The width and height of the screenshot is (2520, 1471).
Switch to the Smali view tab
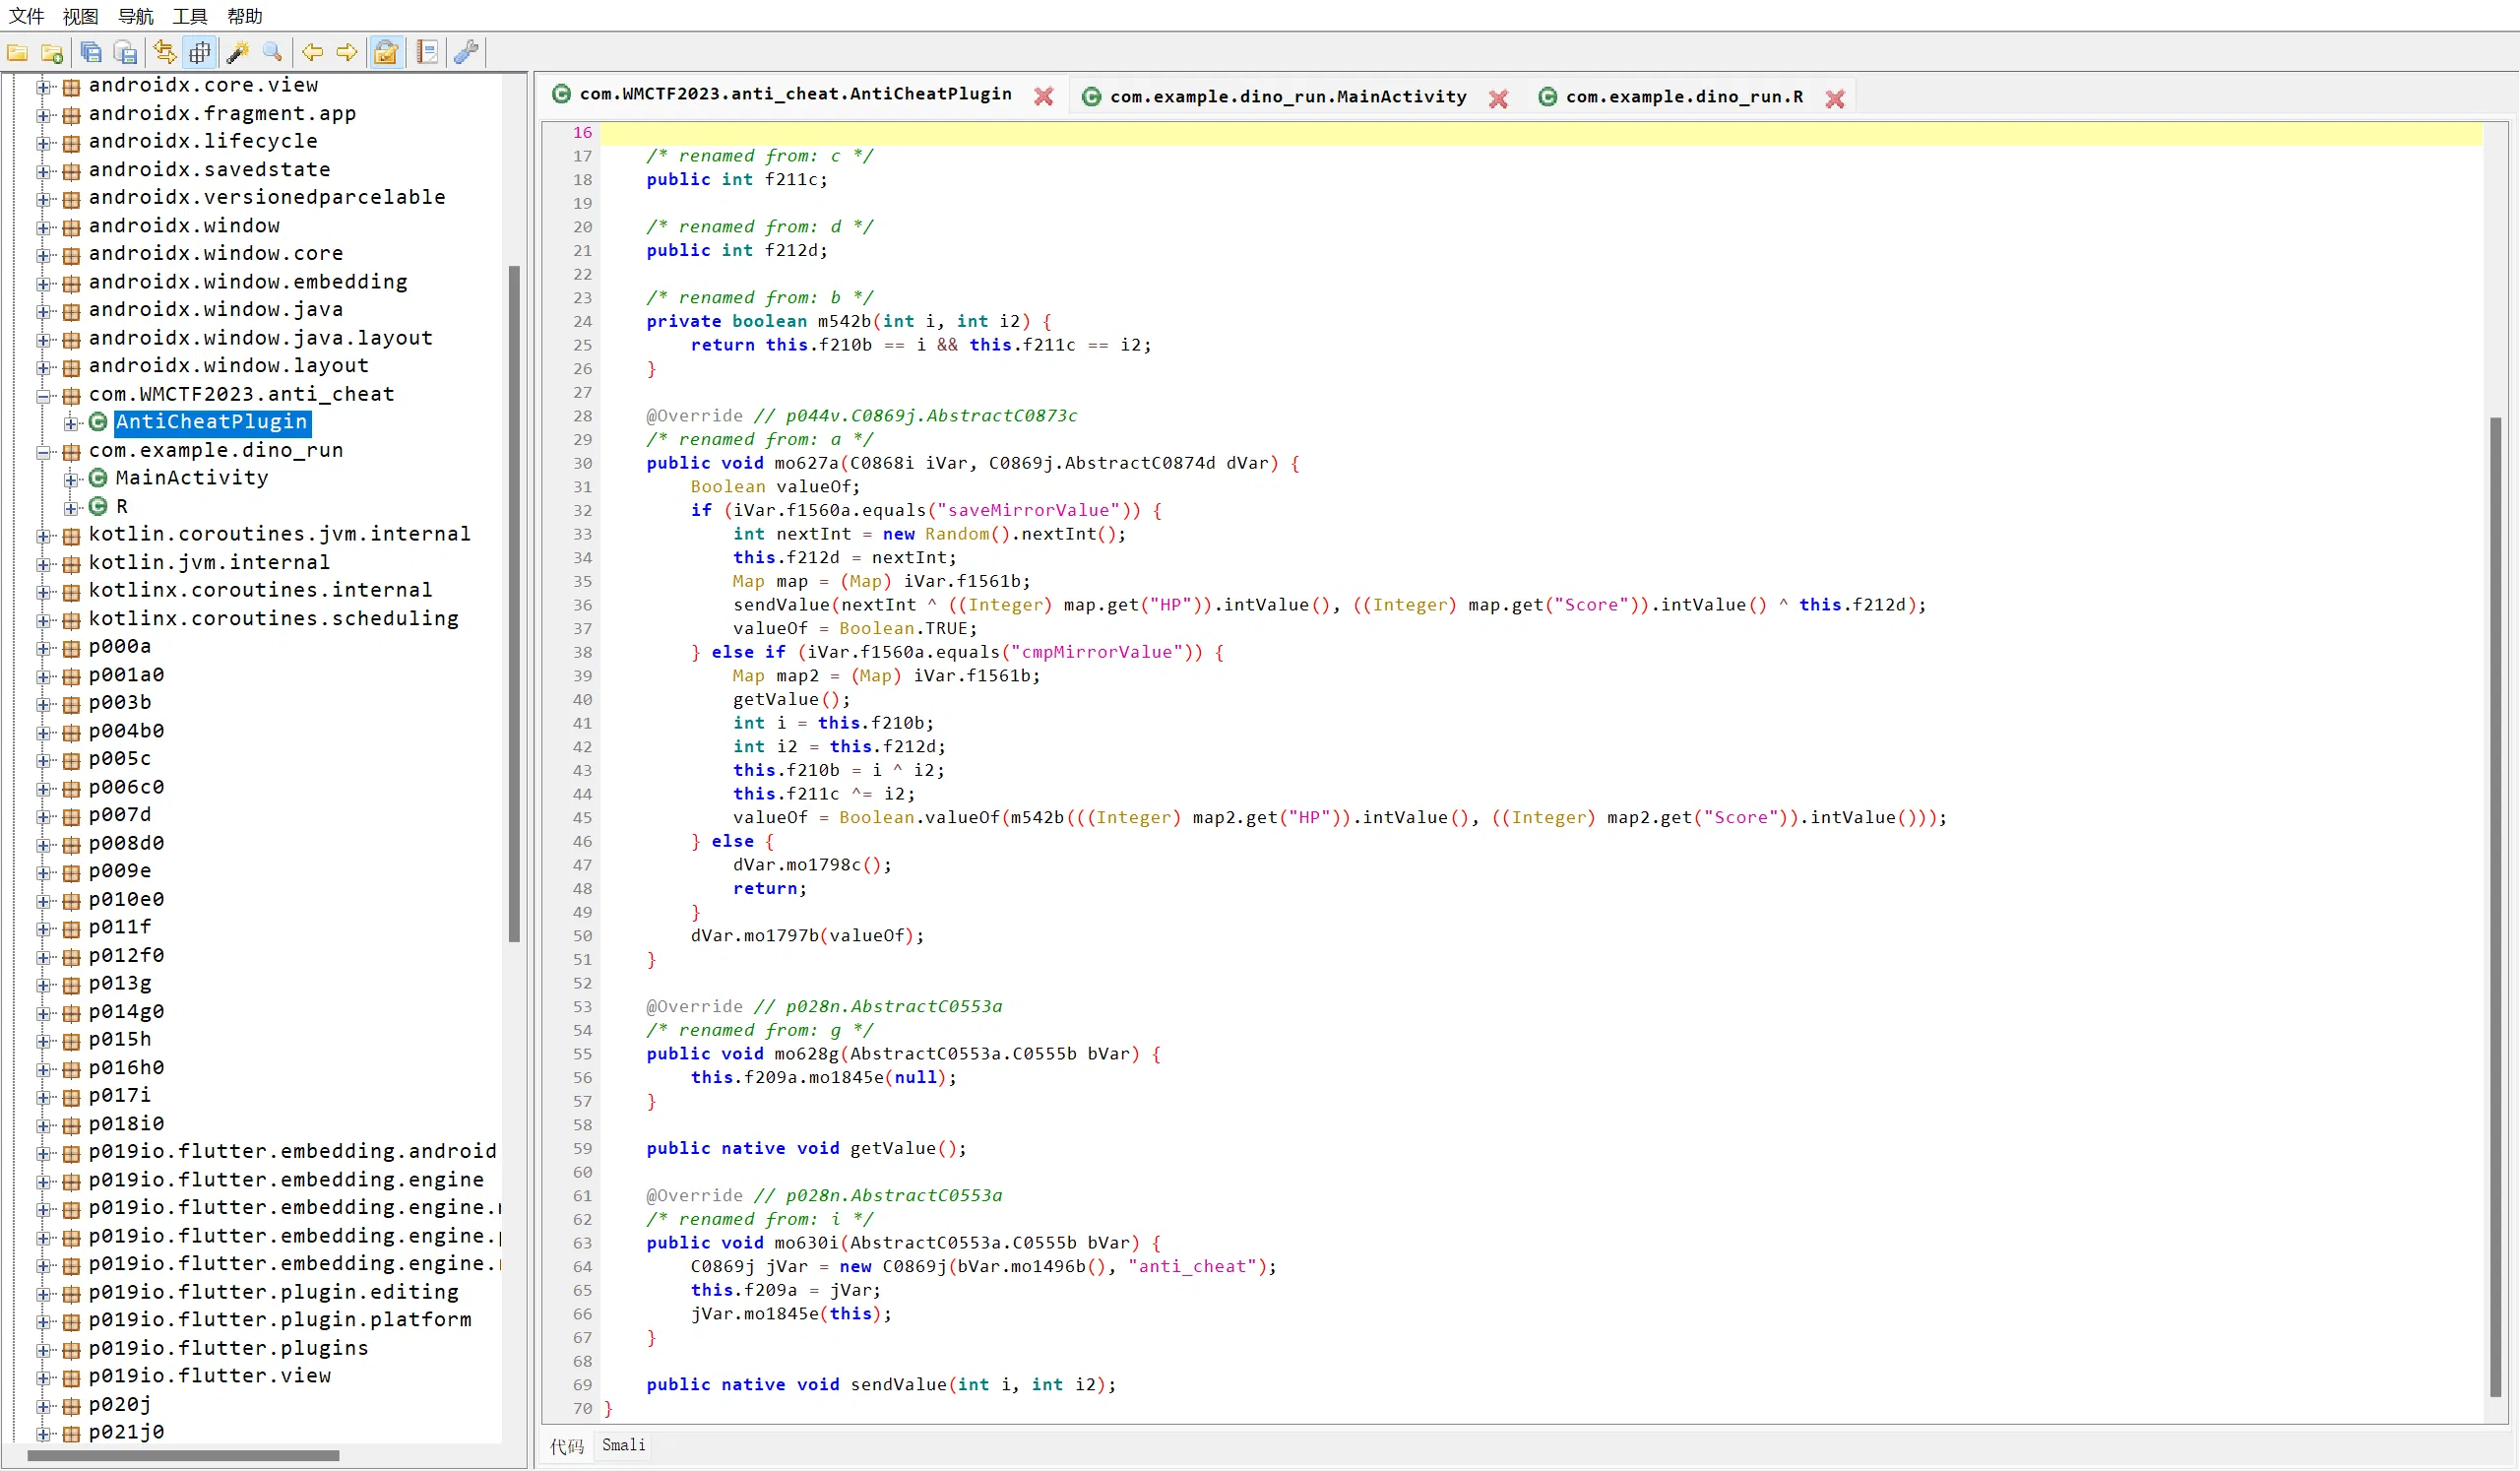pos(623,1445)
